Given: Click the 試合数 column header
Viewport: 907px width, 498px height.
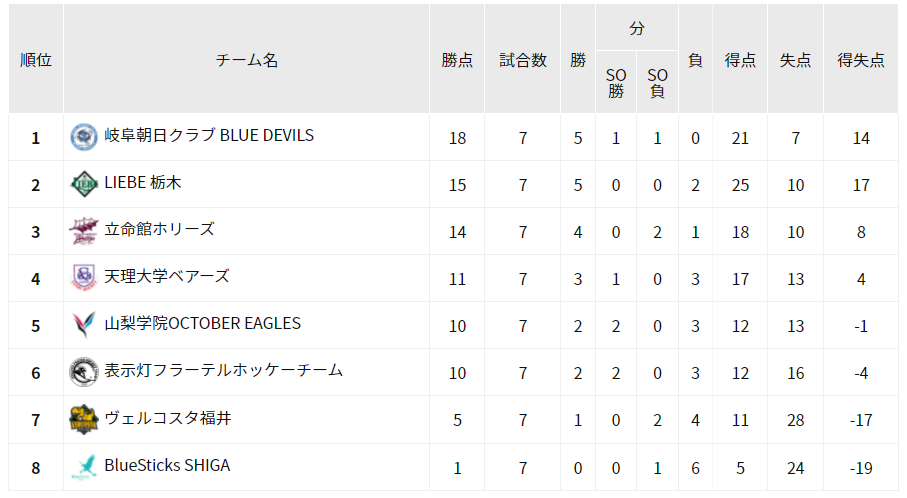Looking at the screenshot, I should tap(523, 60).
